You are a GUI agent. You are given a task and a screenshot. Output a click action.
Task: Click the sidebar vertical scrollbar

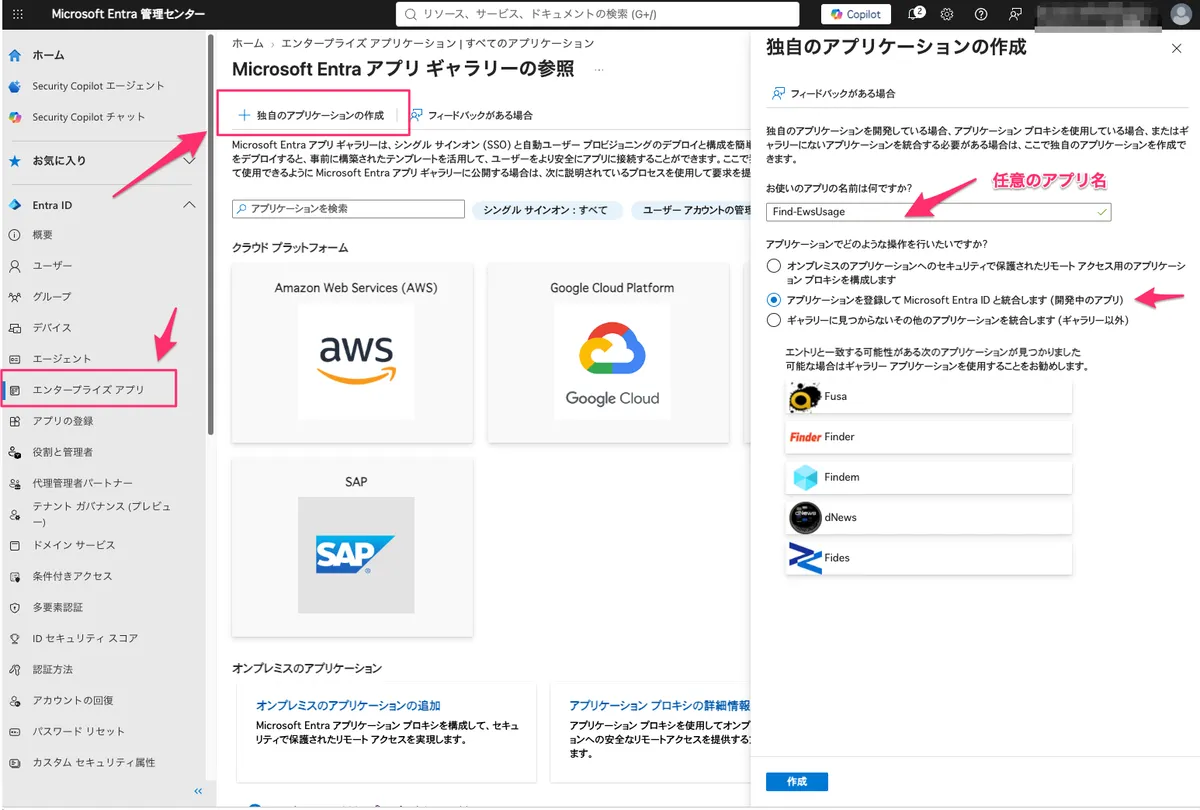211,235
